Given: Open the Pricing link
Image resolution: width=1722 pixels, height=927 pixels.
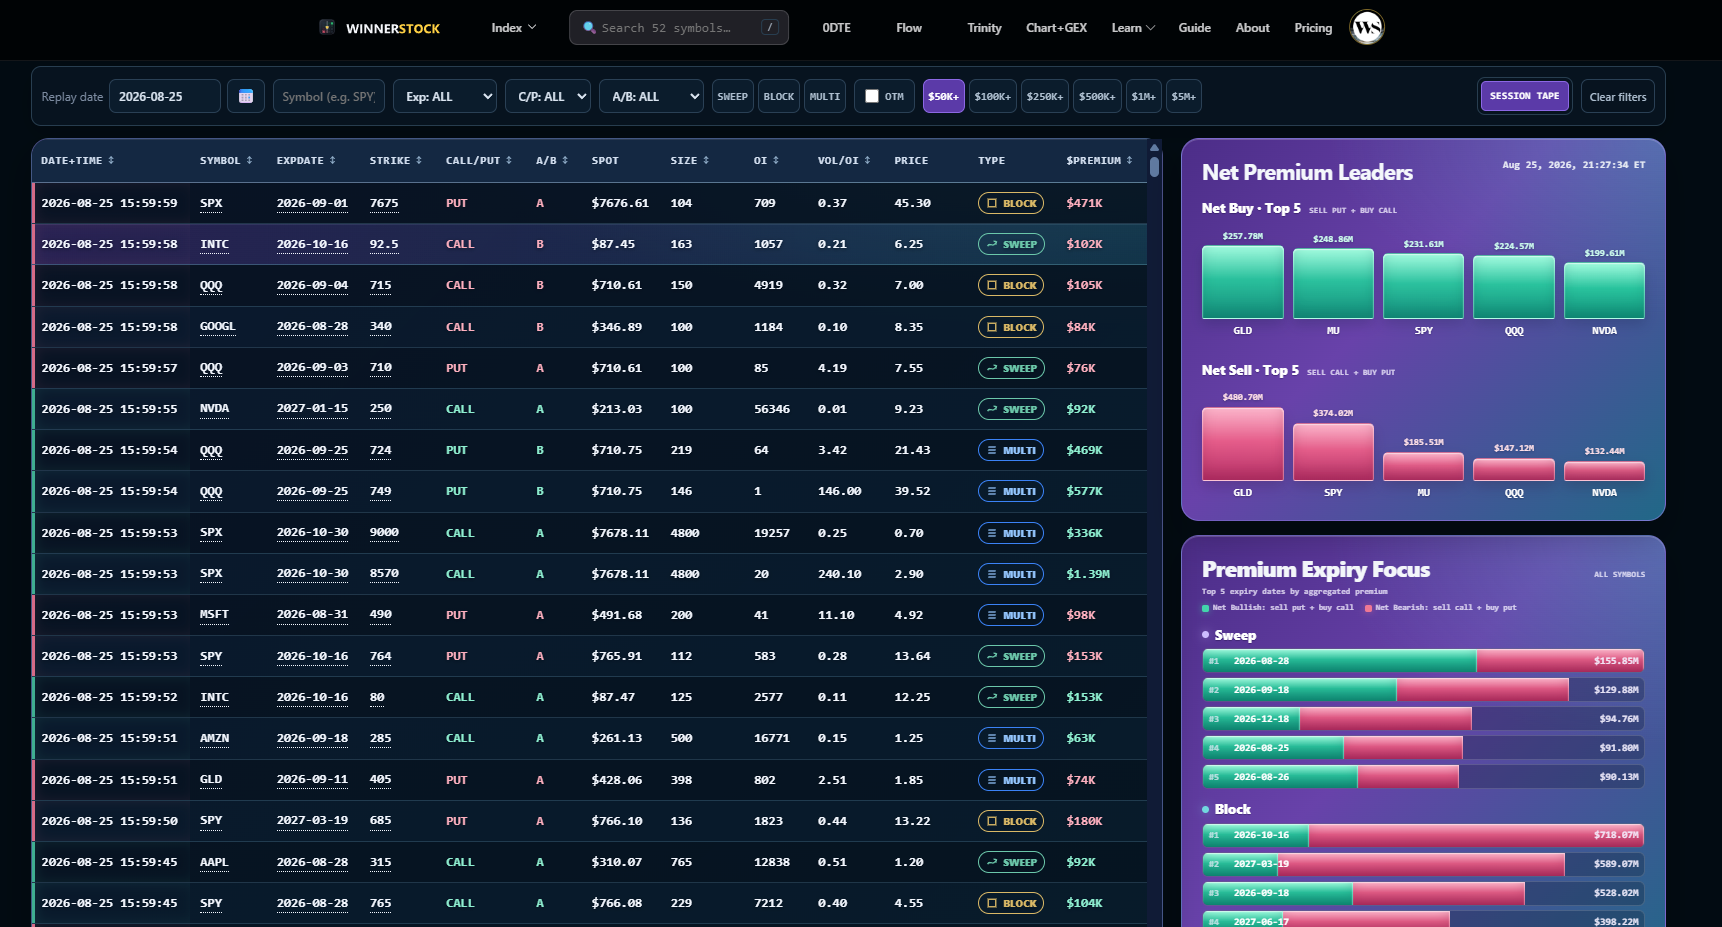Looking at the screenshot, I should click(x=1313, y=28).
